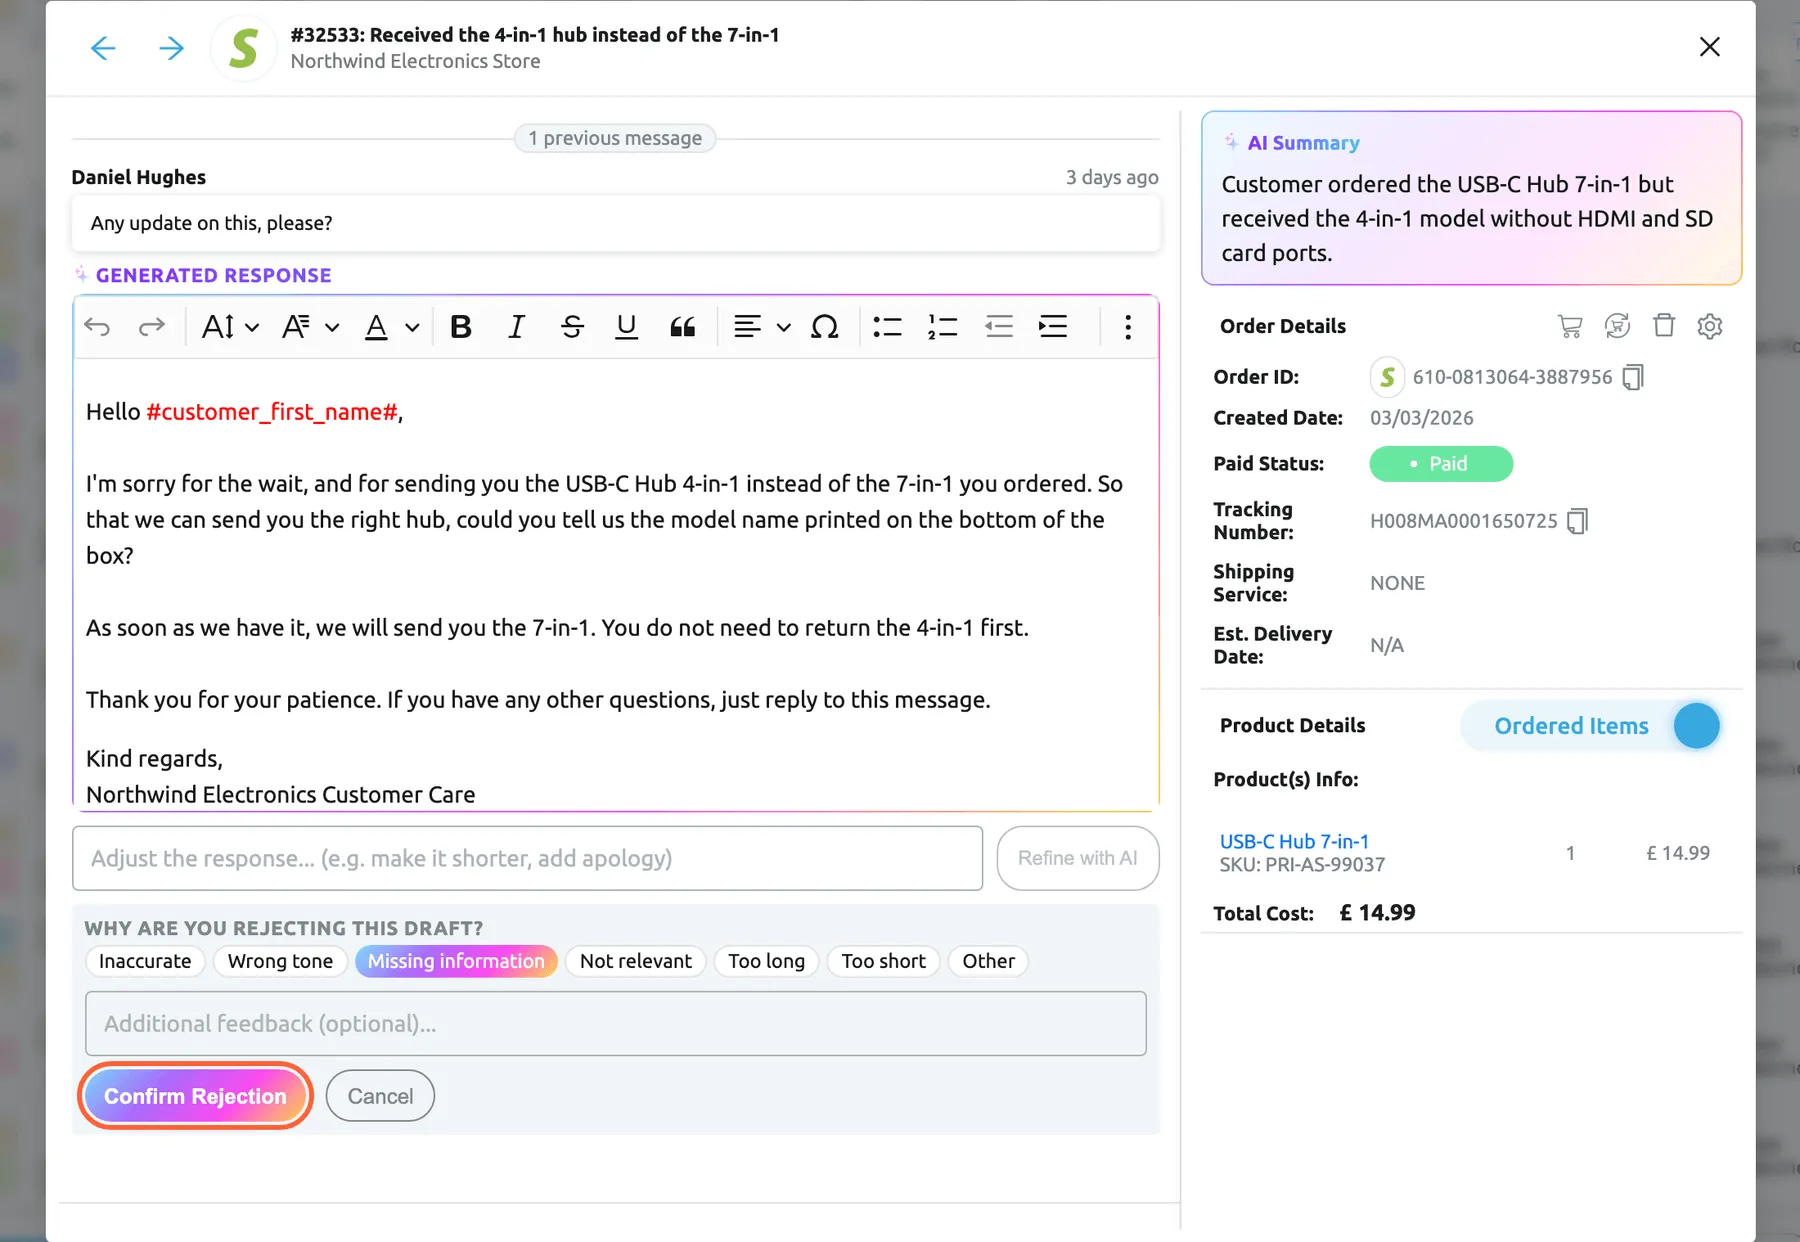
Task: Select Not relevant rejection reason
Action: [636, 961]
